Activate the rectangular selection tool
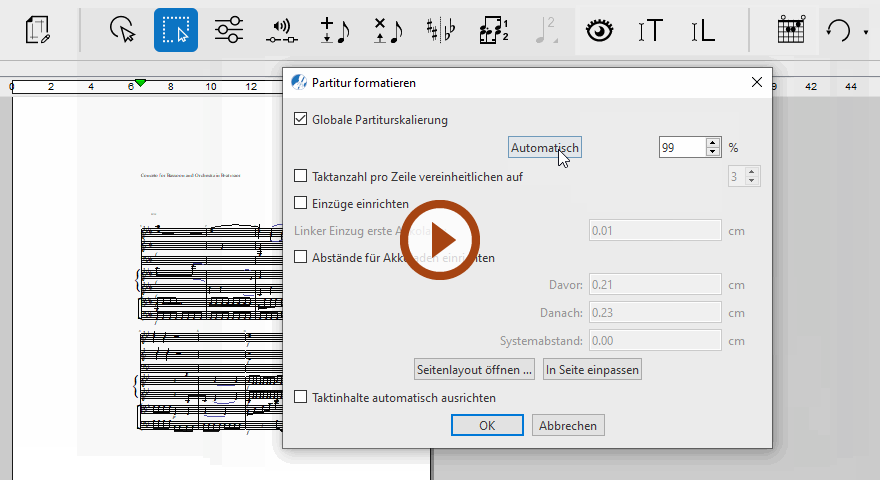This screenshot has width=880, height=480. 176,30
